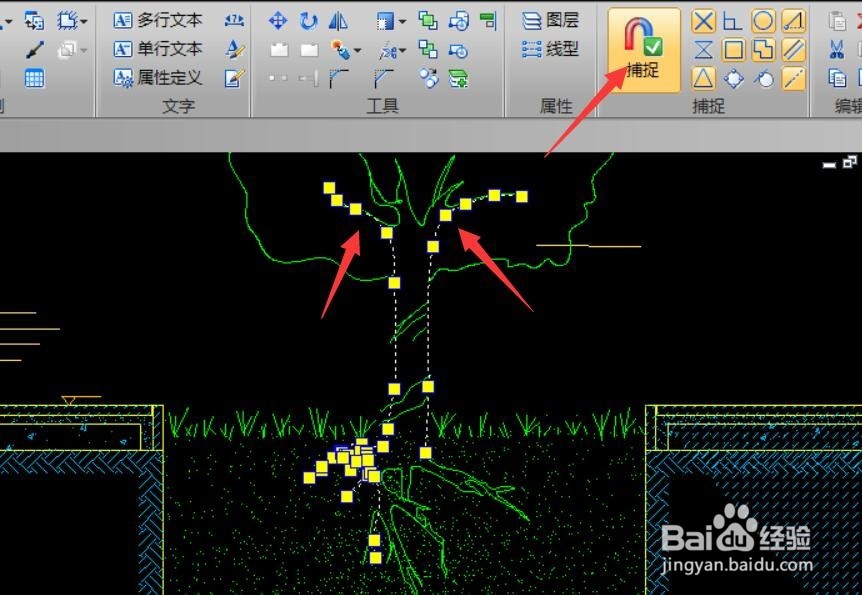
Task: Select the Move tool icon
Action: (x=276, y=21)
